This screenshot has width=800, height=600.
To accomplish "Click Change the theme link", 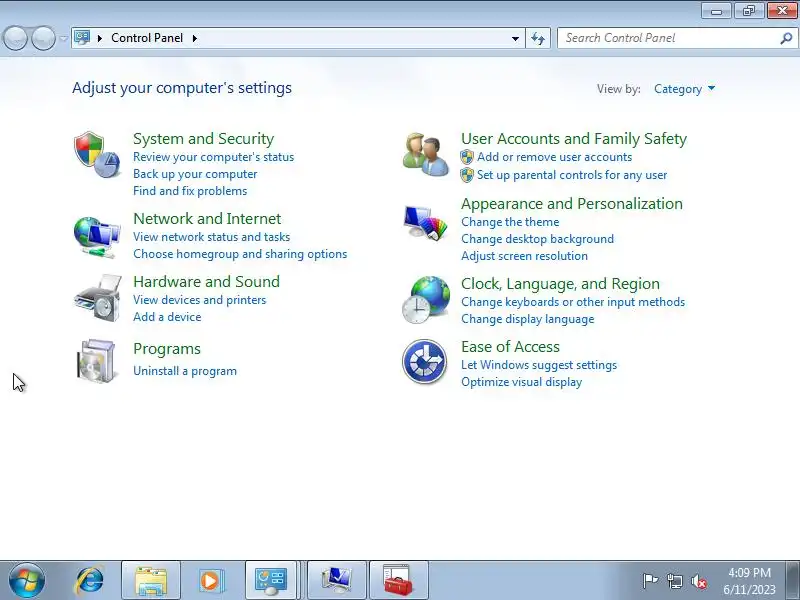I will point(510,222).
